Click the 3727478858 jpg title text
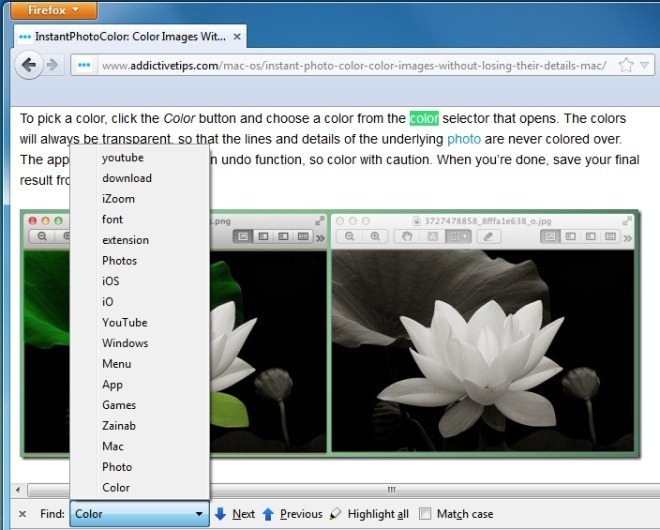Viewport: 660px width, 530px height. click(487, 221)
